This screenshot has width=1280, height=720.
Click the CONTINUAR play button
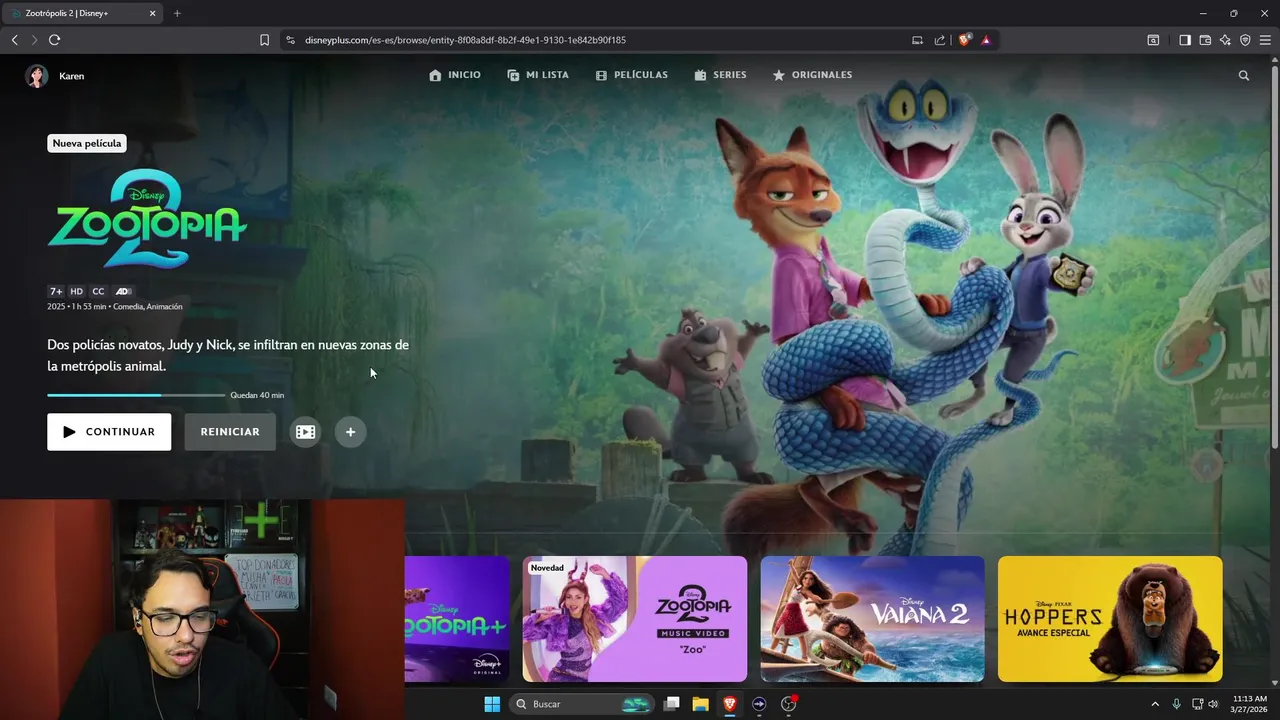109,432
